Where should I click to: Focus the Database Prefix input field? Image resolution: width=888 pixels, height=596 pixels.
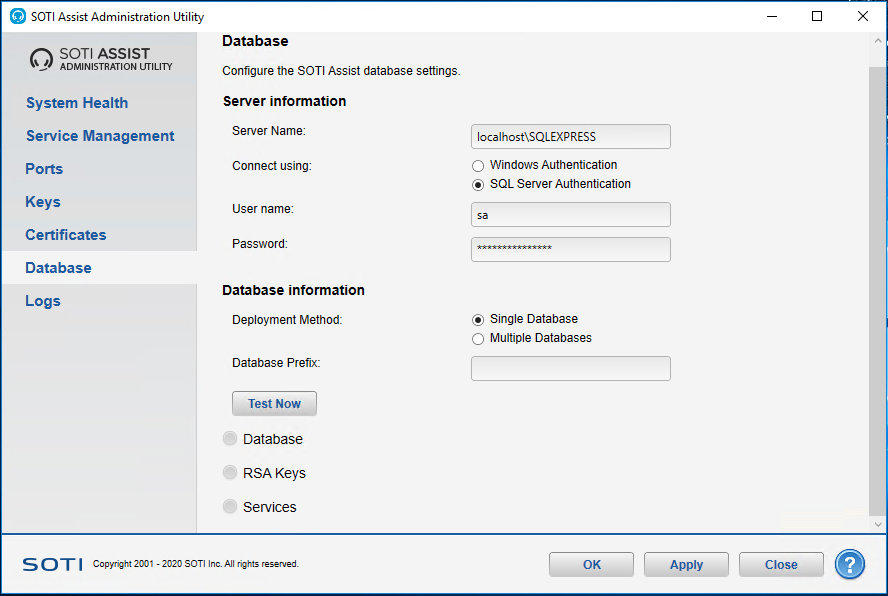tap(571, 368)
